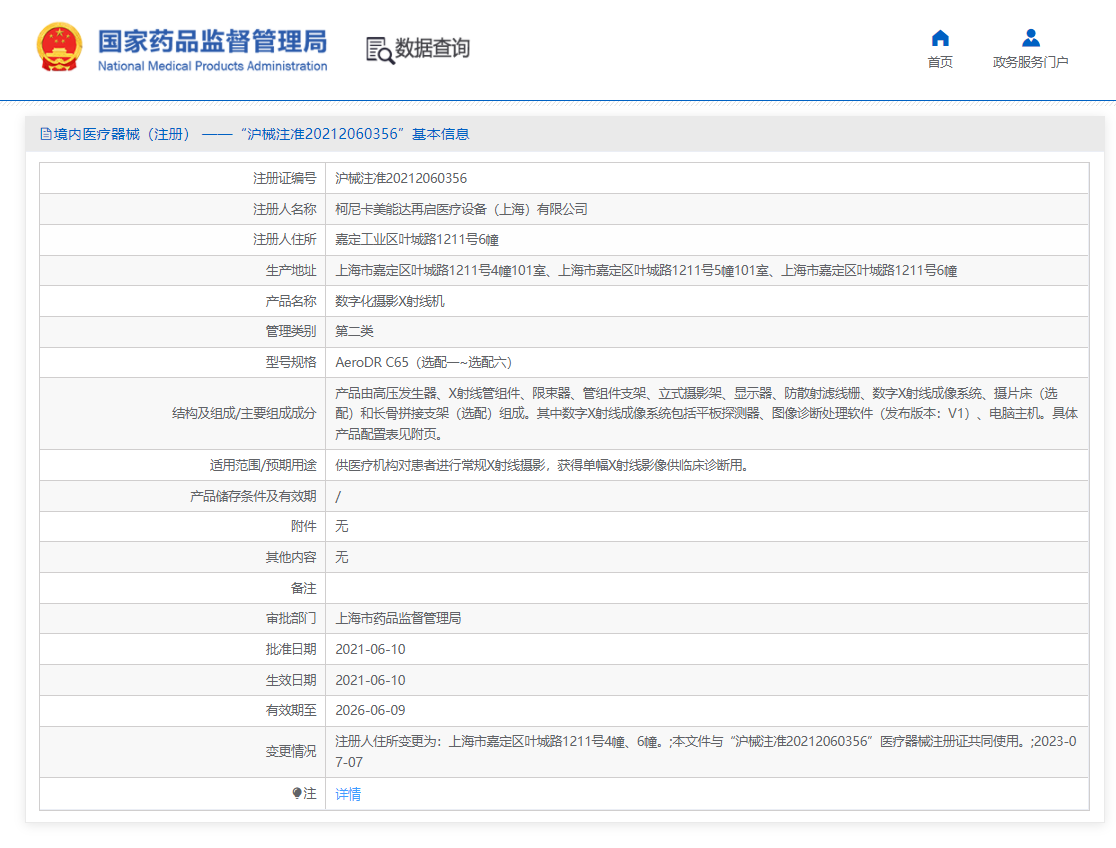
Task: Click the 有效期至 row label
Action: coord(291,711)
